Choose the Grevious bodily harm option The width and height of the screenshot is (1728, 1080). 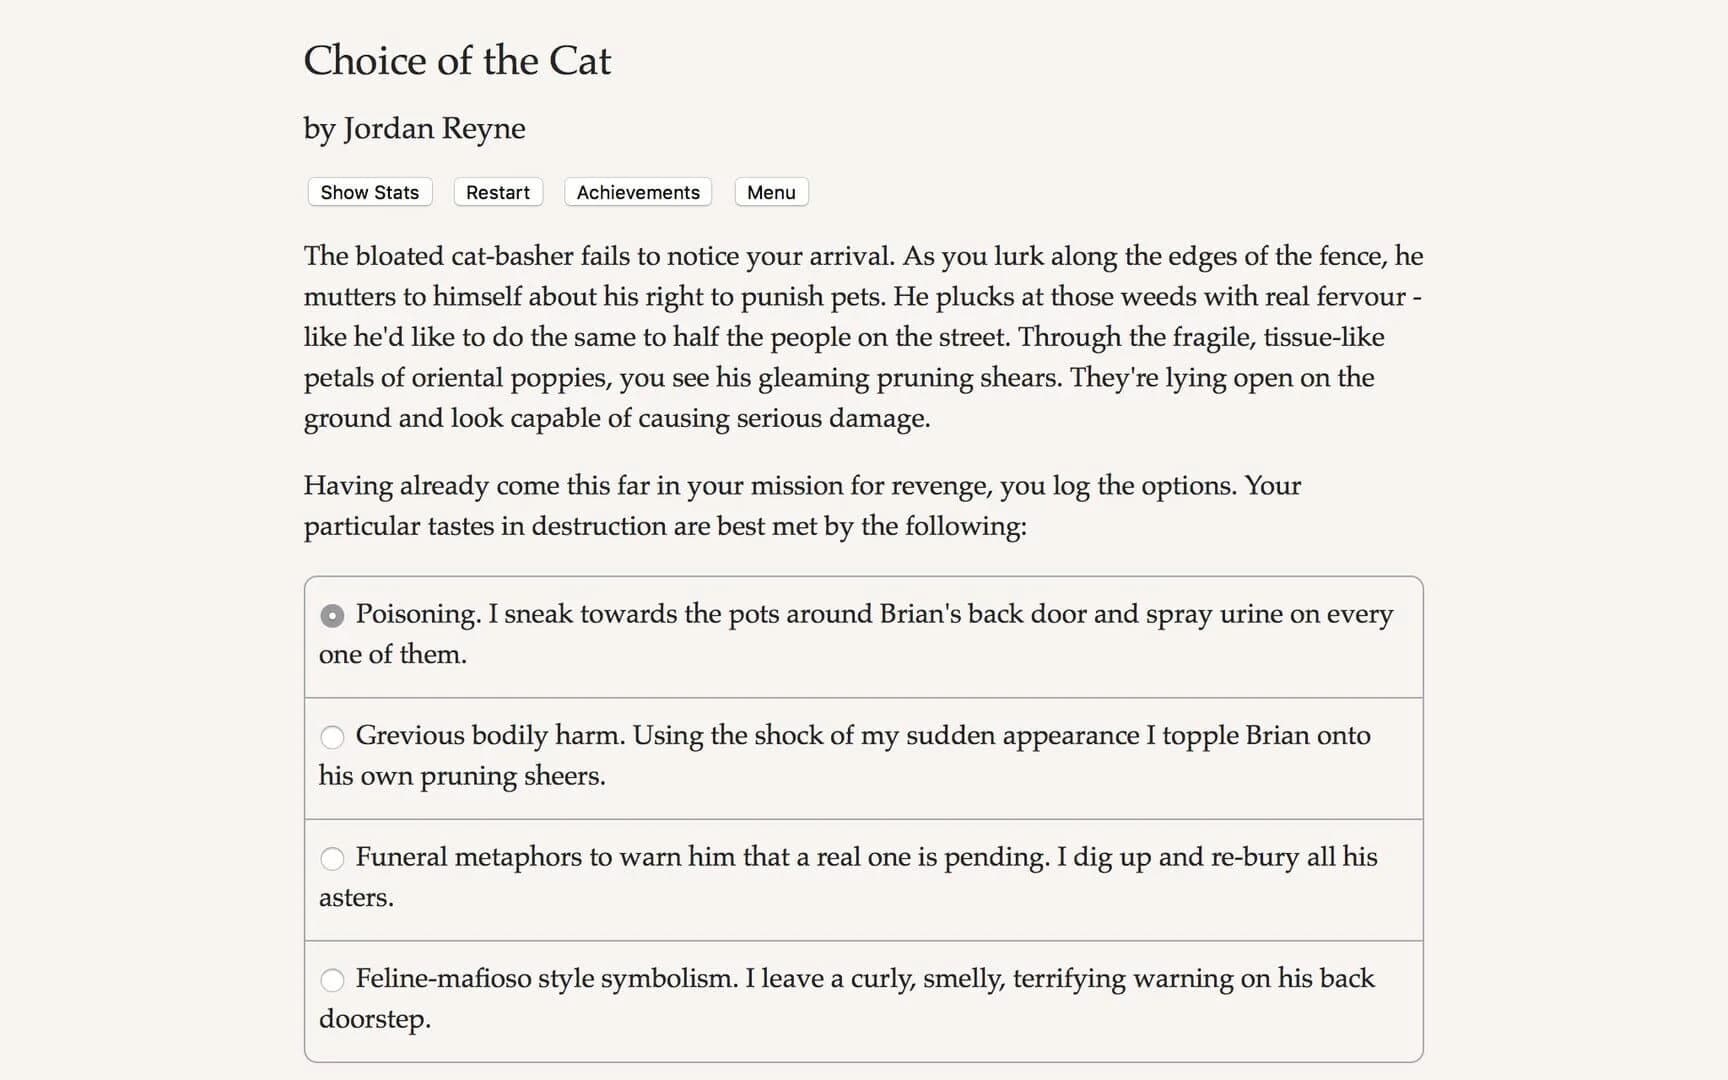(x=333, y=737)
